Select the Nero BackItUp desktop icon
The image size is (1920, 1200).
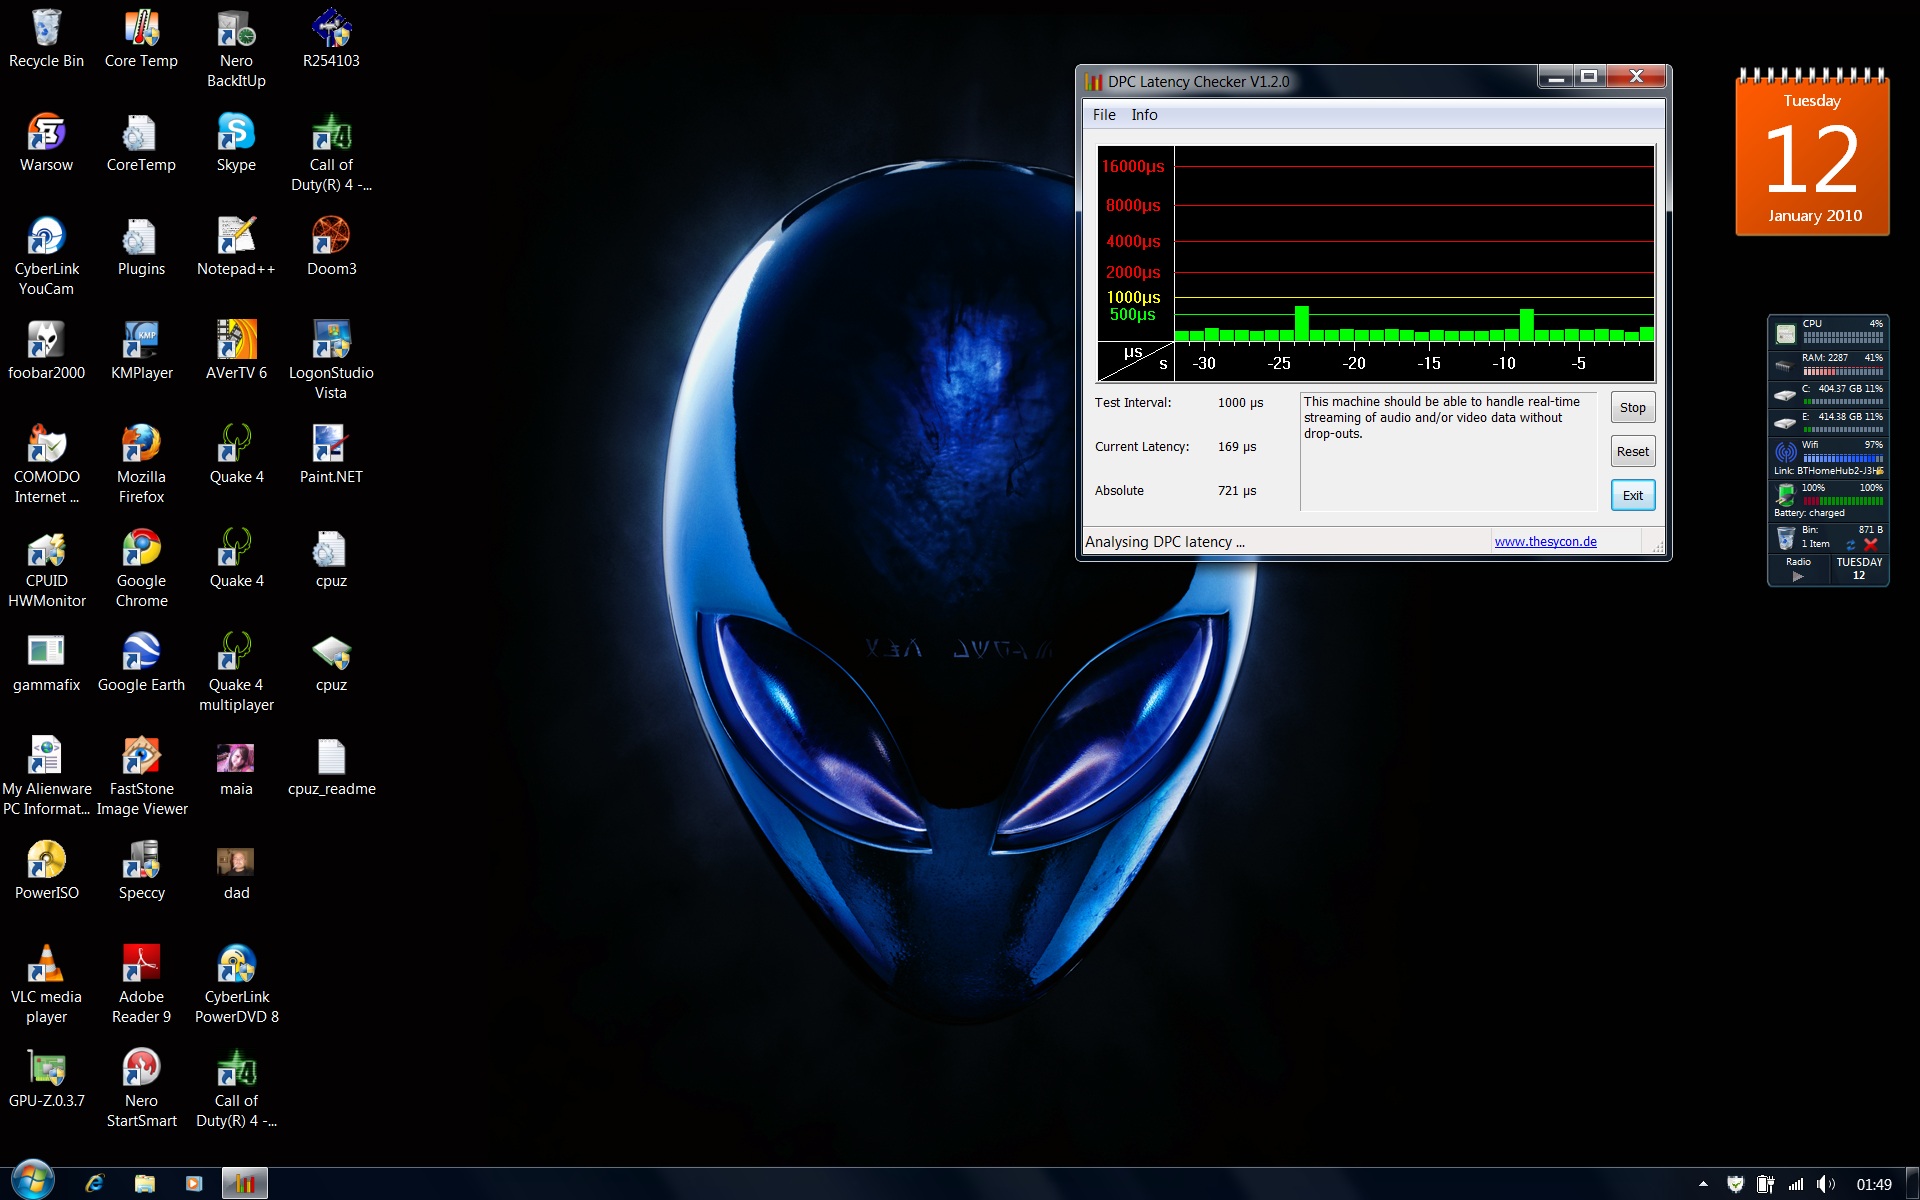click(236, 50)
